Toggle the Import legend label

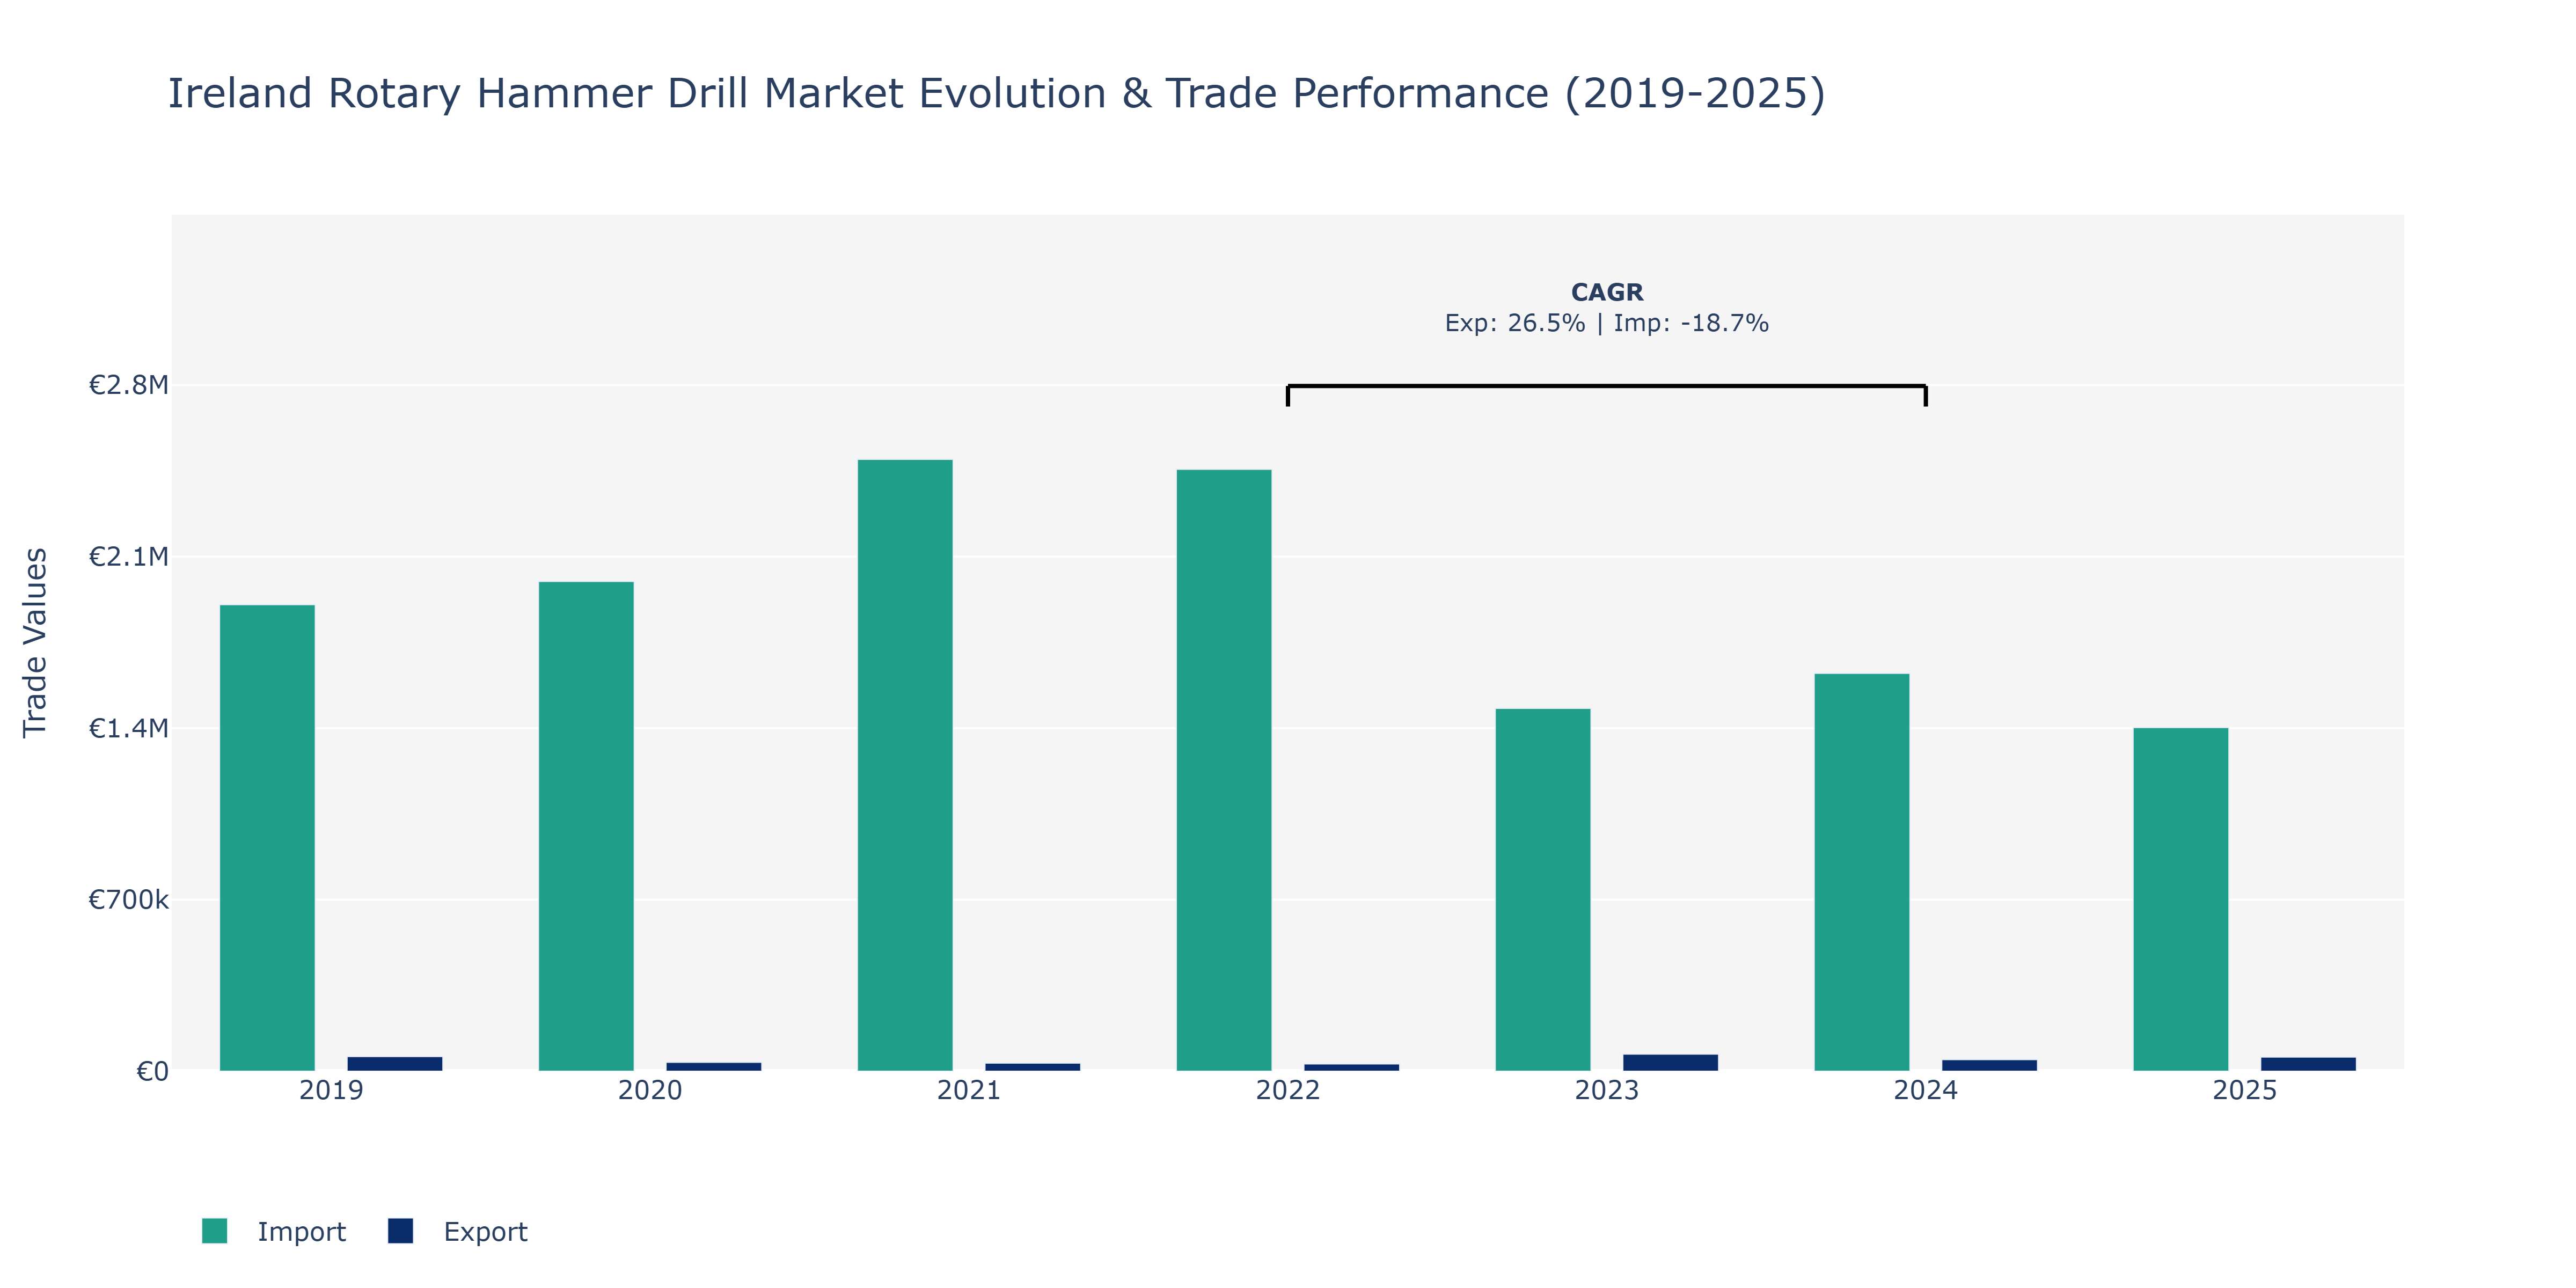pyautogui.click(x=301, y=1232)
